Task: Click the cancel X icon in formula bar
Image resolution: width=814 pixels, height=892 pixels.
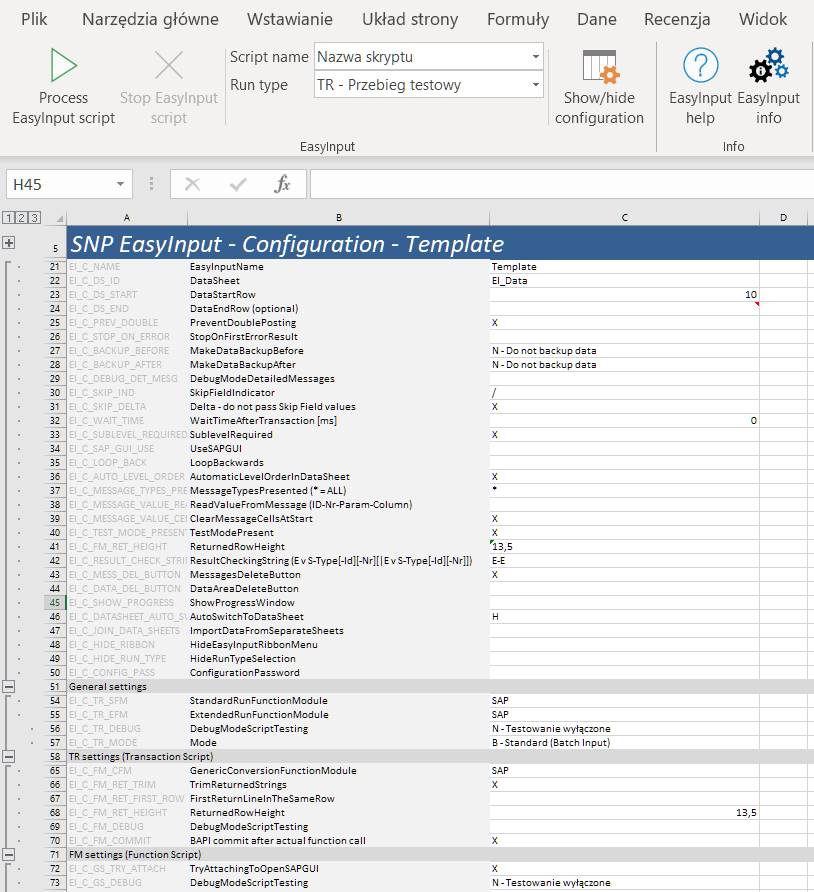Action: [x=193, y=184]
